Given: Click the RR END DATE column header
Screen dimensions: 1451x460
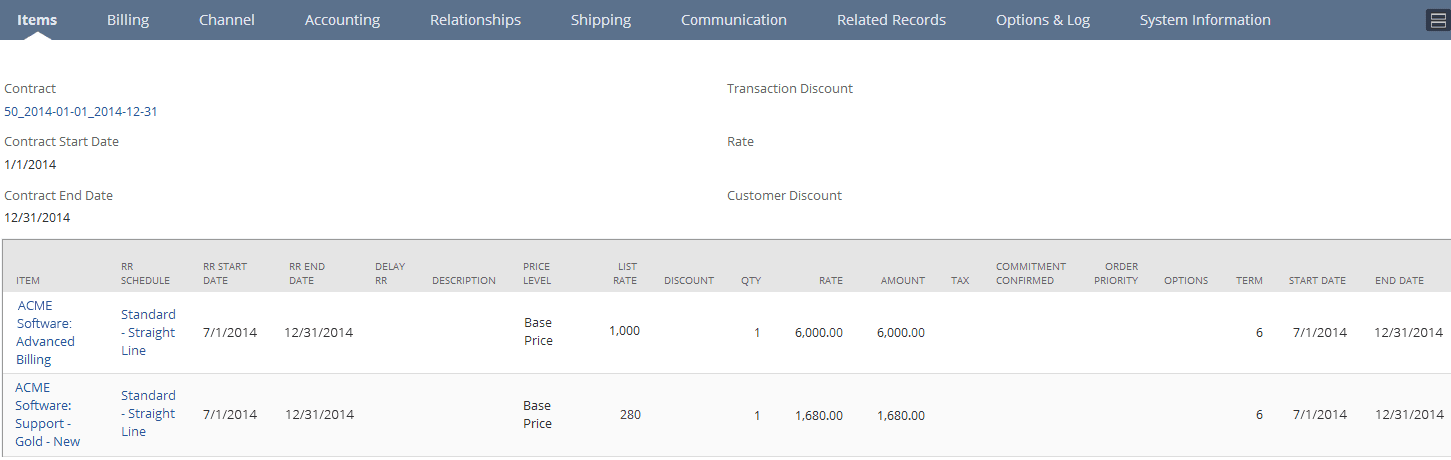Looking at the screenshot, I should [x=307, y=274].
